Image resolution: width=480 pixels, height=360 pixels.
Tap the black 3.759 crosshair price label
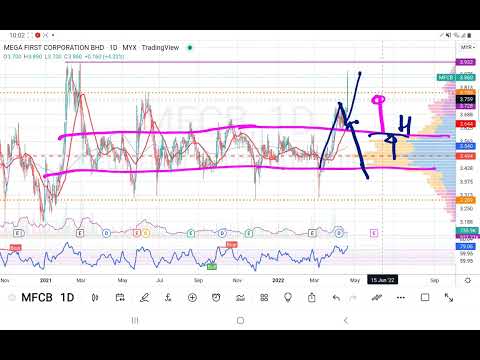[466, 99]
